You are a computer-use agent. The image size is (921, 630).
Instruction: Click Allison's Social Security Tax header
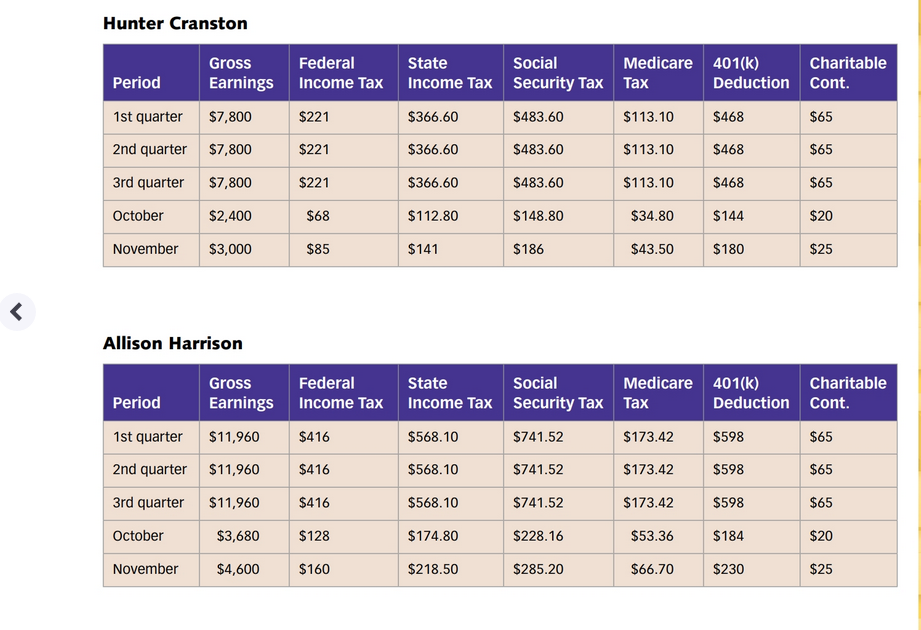559,393
